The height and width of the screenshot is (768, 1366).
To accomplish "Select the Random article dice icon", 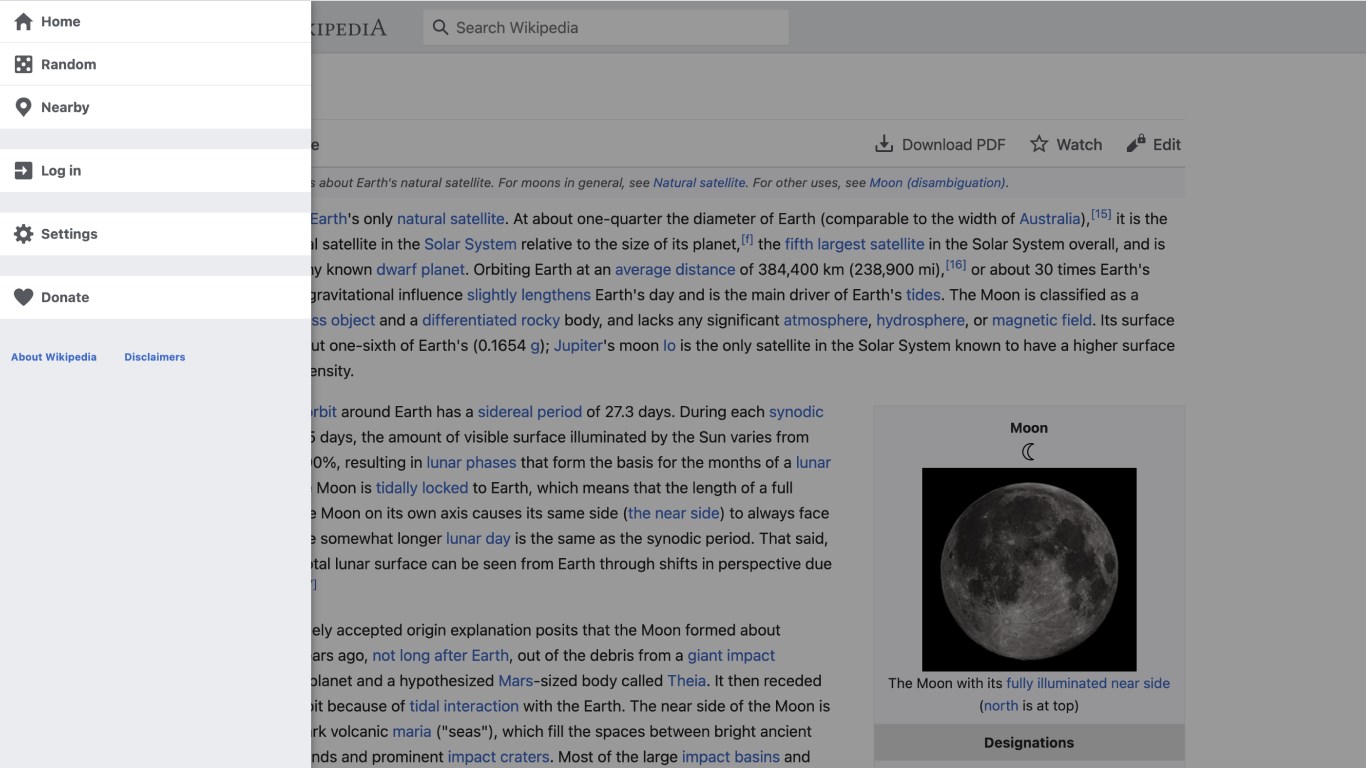I will 22,63.
